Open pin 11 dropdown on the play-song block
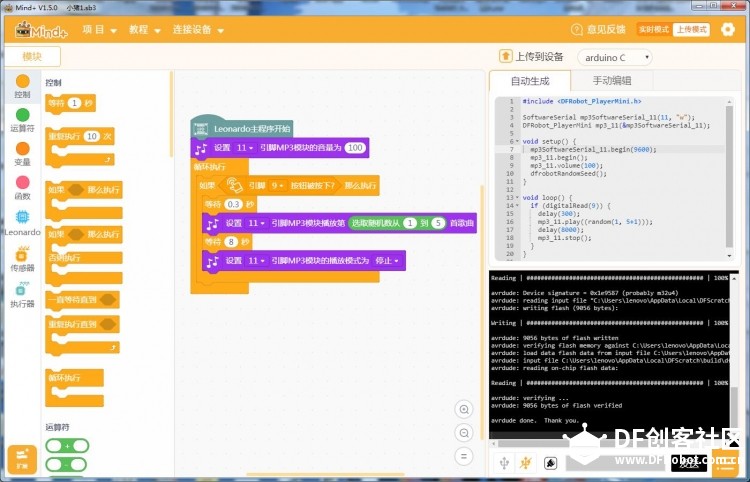 [257, 223]
